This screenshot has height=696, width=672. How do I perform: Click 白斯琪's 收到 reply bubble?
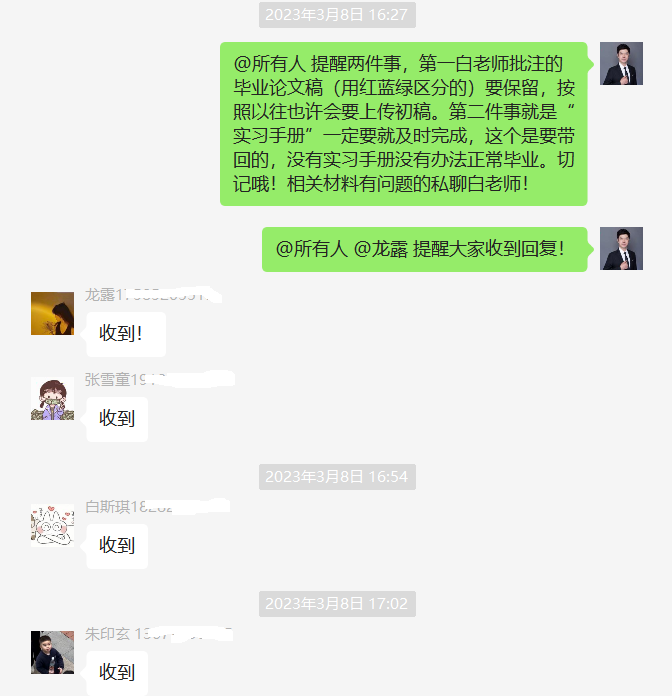tap(117, 546)
